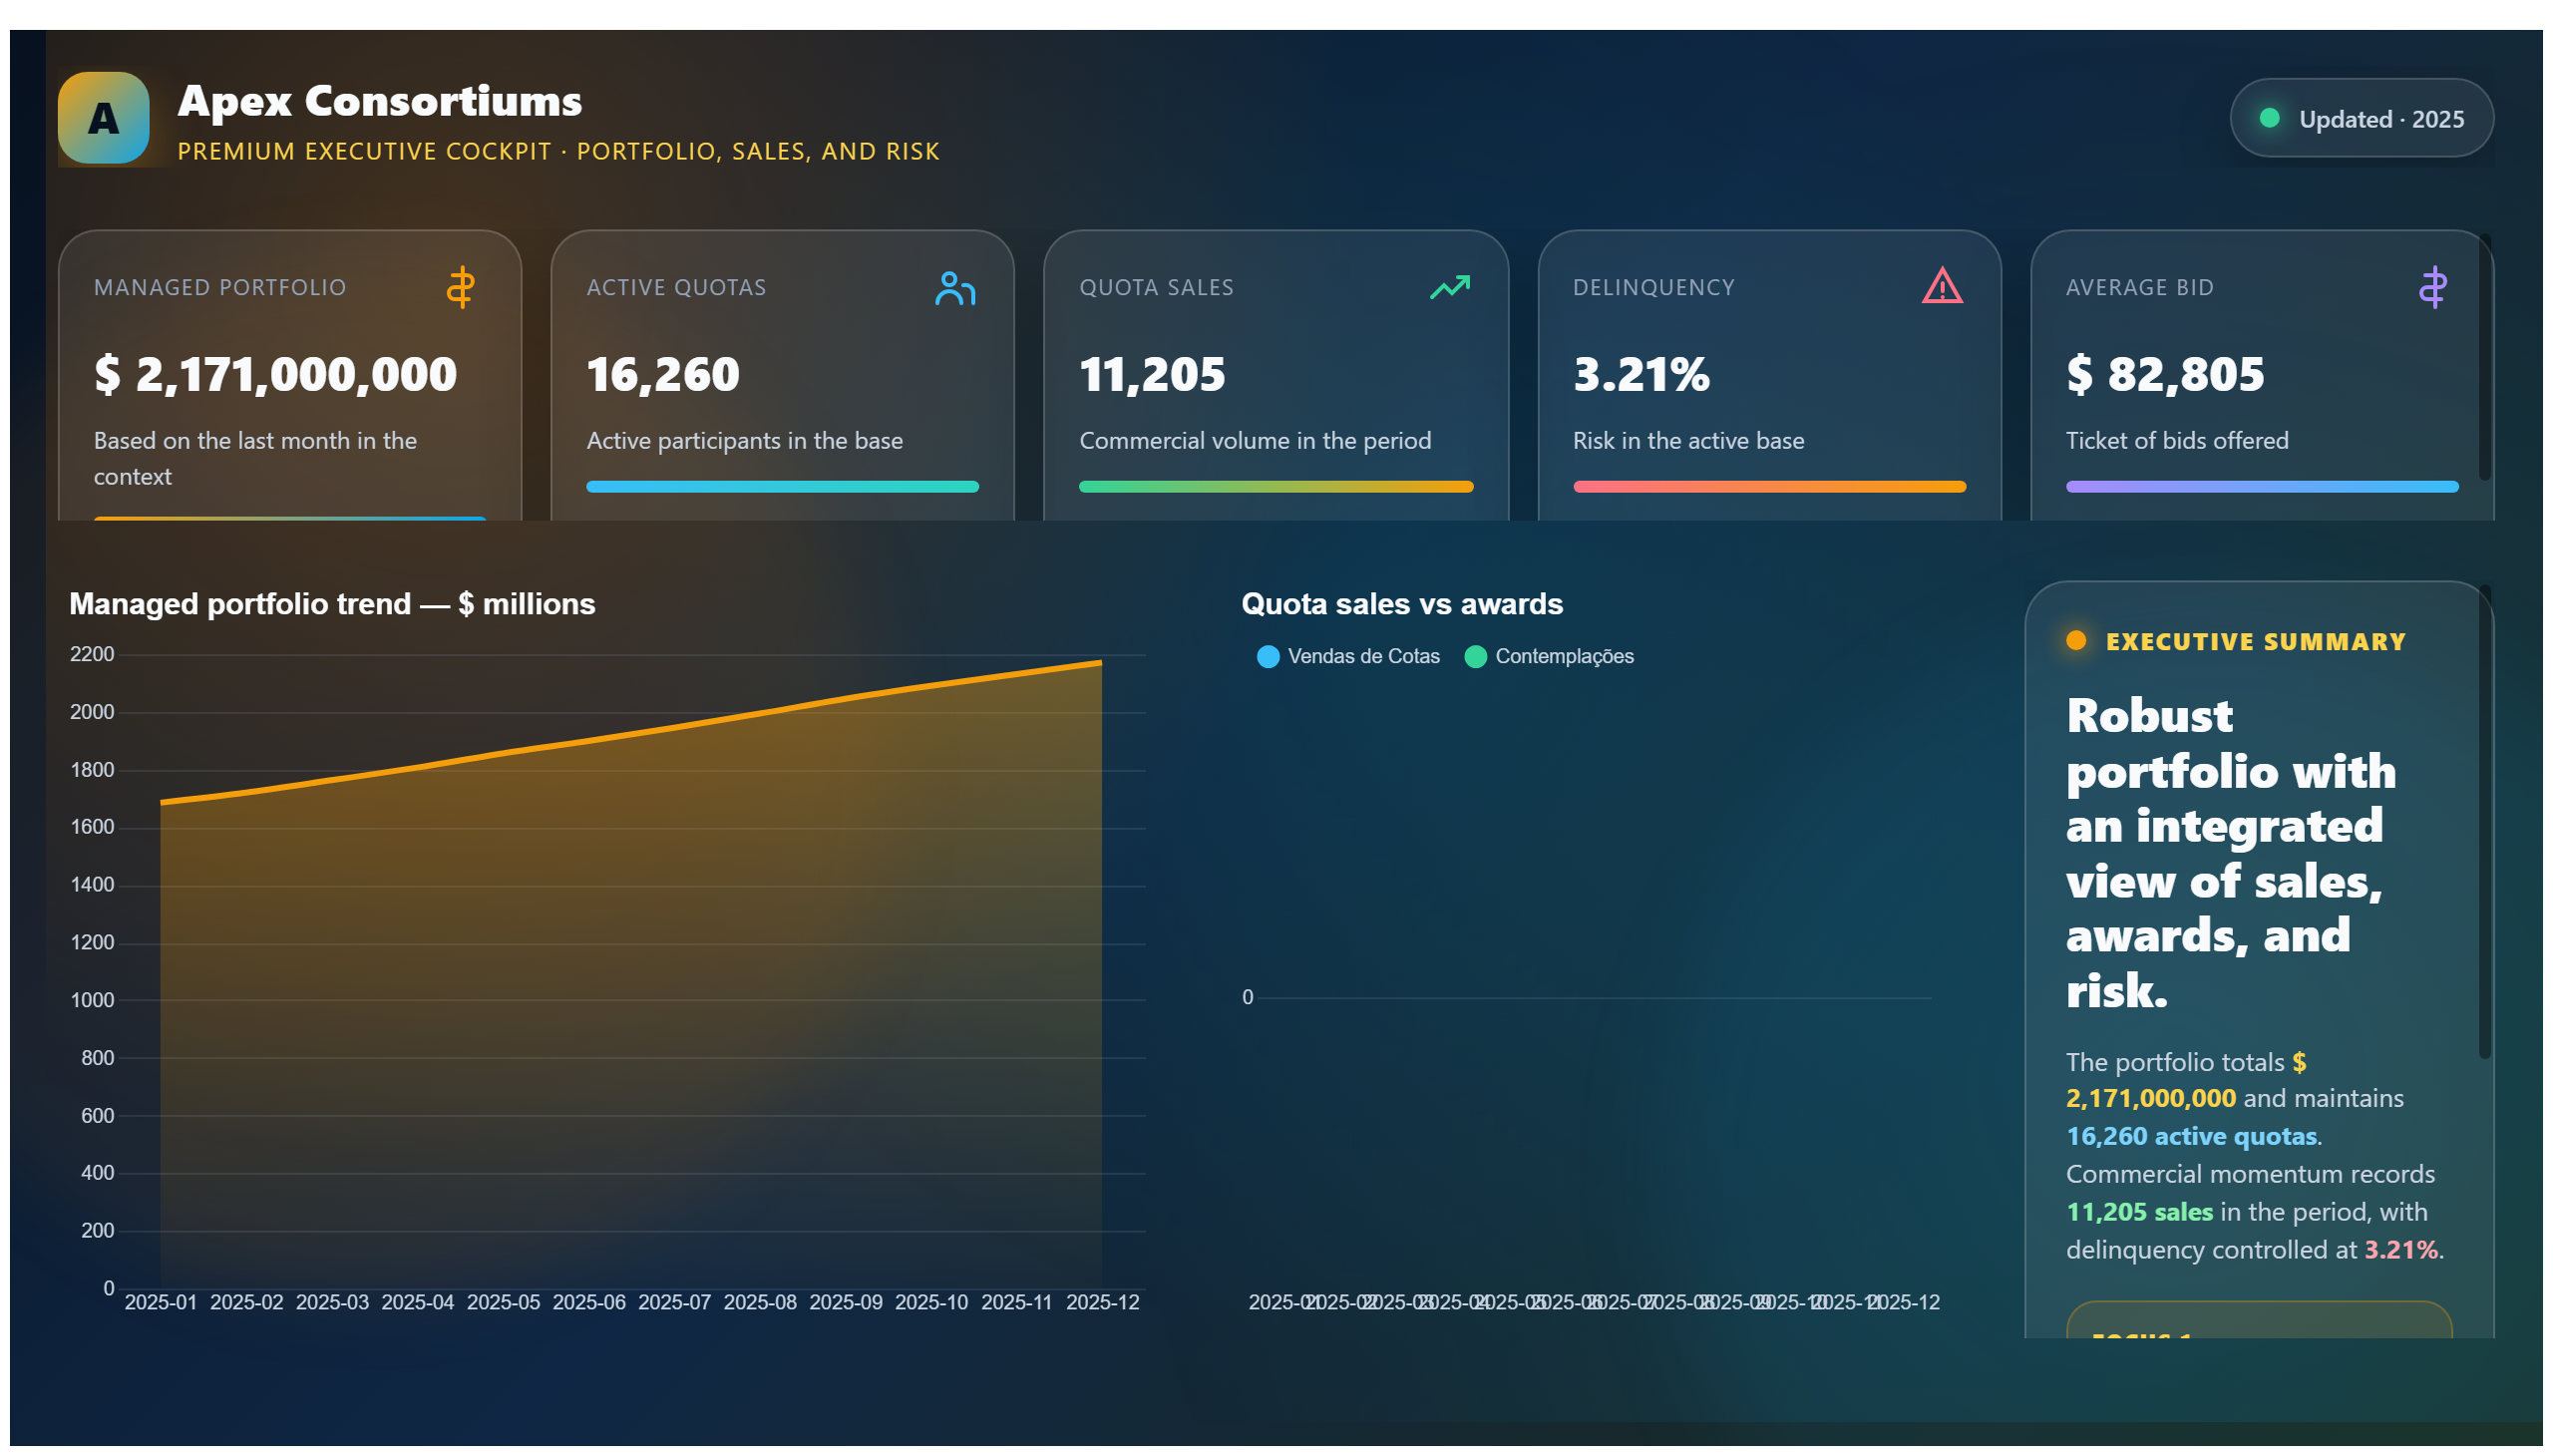Click the 2025-01 label on portfolio chart
The image size is (2553, 1456).
160,1302
